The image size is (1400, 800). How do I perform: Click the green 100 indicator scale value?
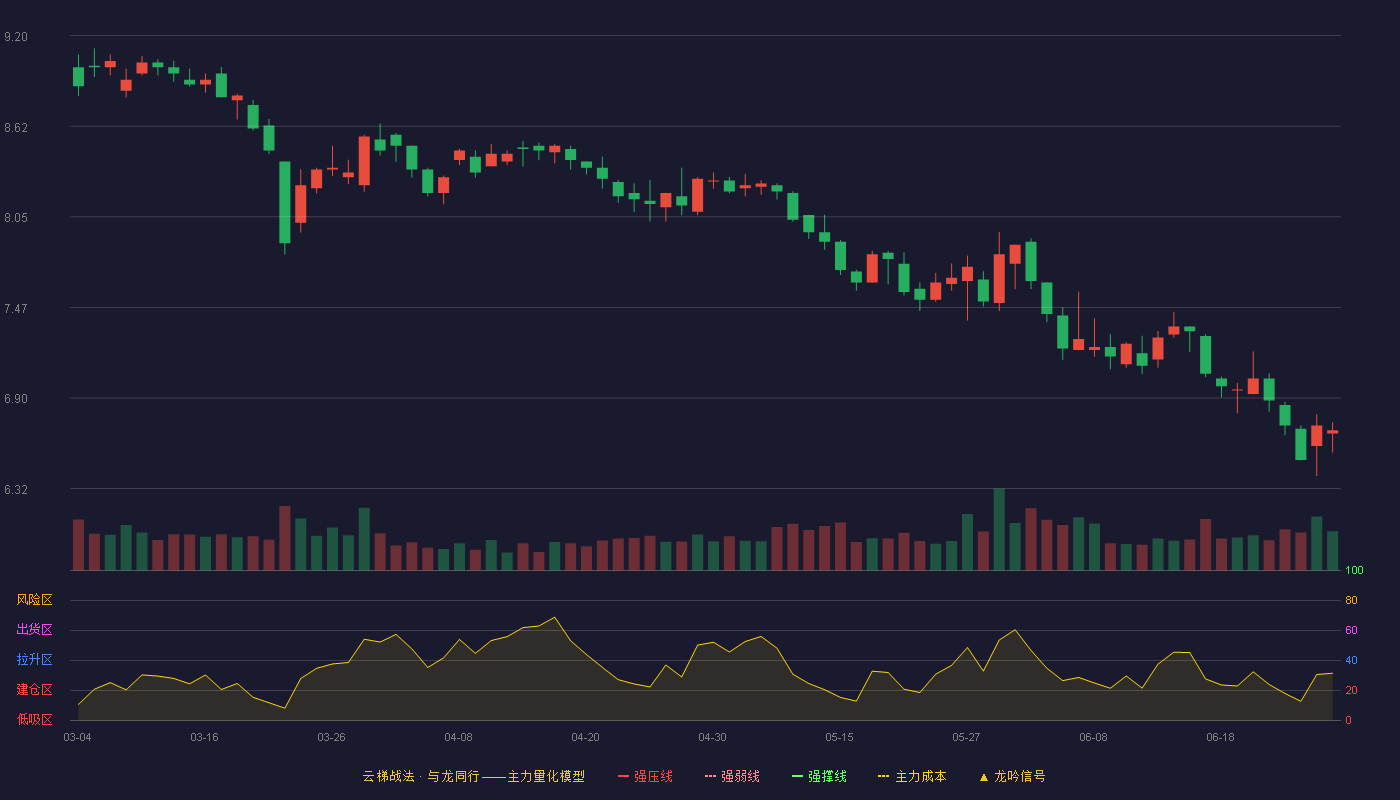coord(1354,571)
